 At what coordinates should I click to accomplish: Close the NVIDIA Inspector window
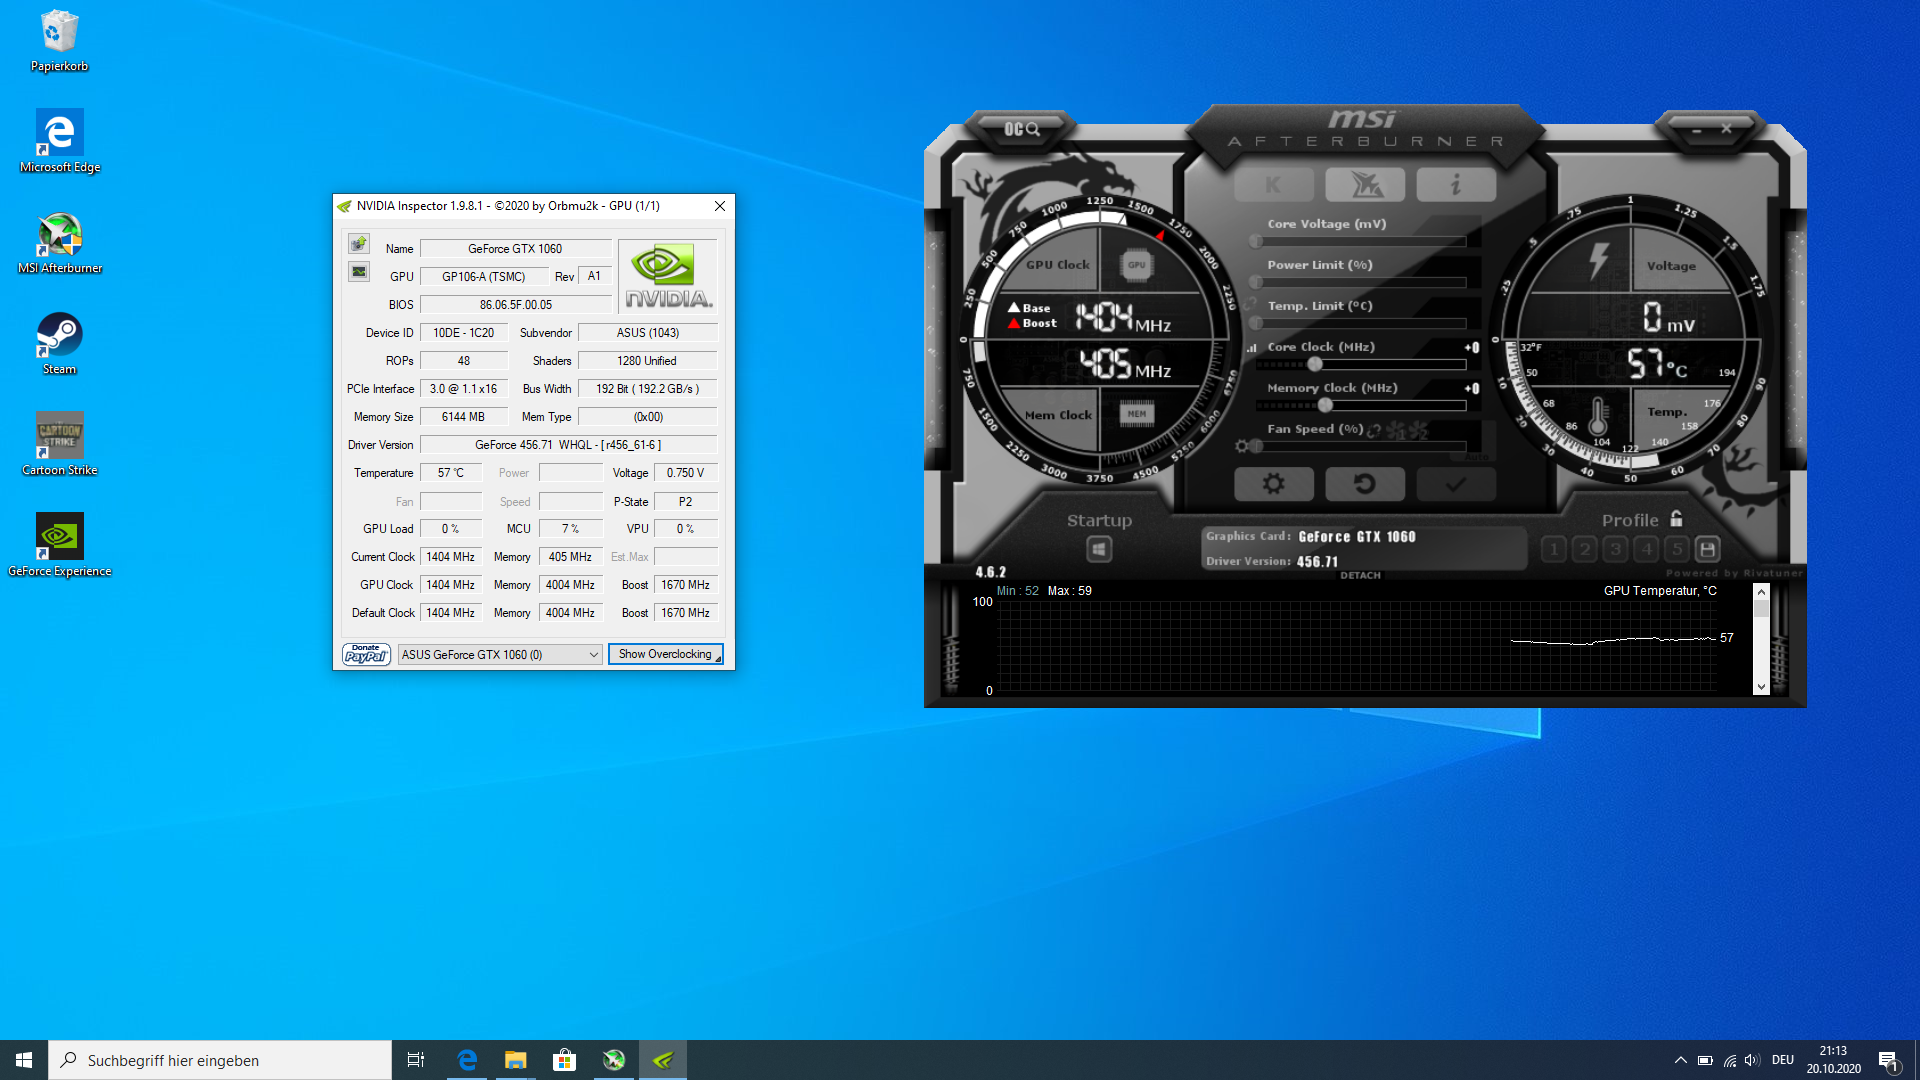coord(720,206)
